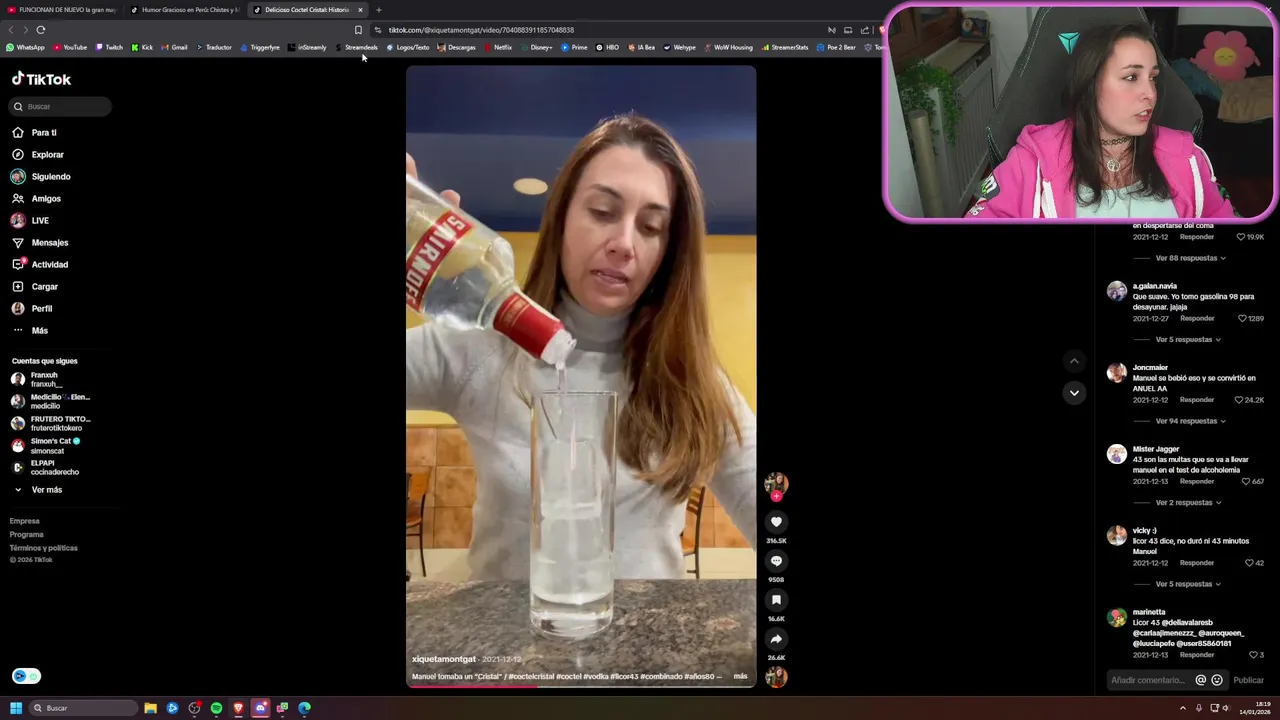Like vicky's comment with 42 likes
Image resolution: width=1280 pixels, height=720 pixels.
click(1248, 563)
